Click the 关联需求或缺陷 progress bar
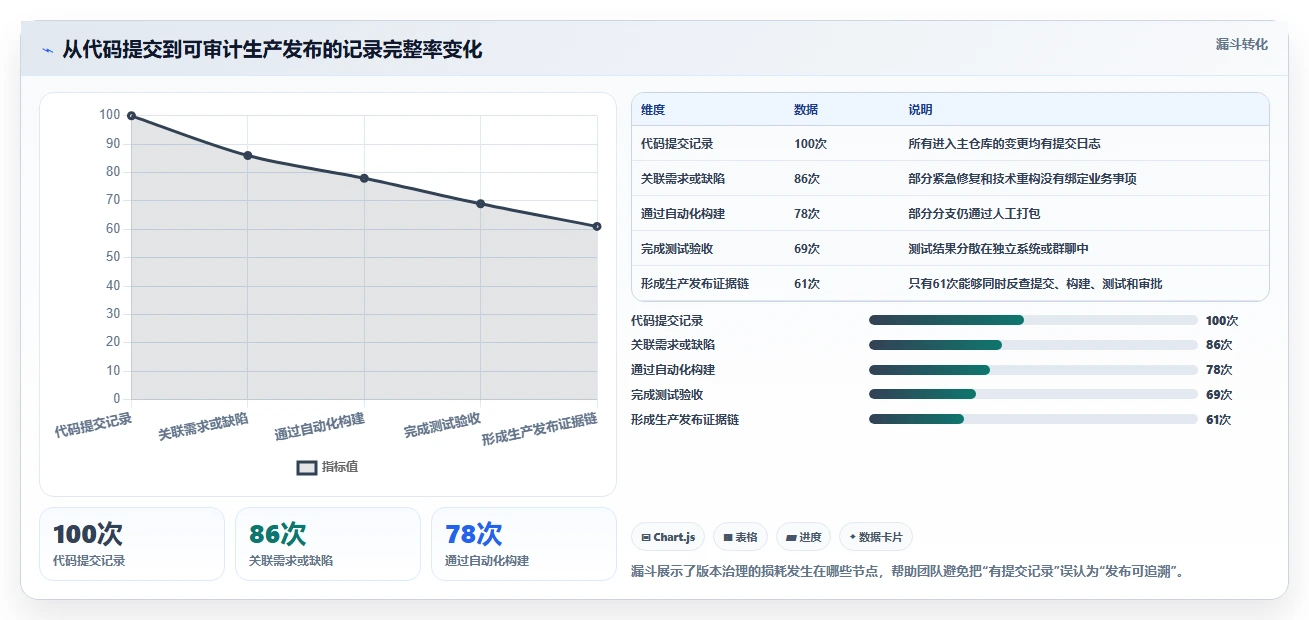1309x620 pixels. (x=1033, y=345)
